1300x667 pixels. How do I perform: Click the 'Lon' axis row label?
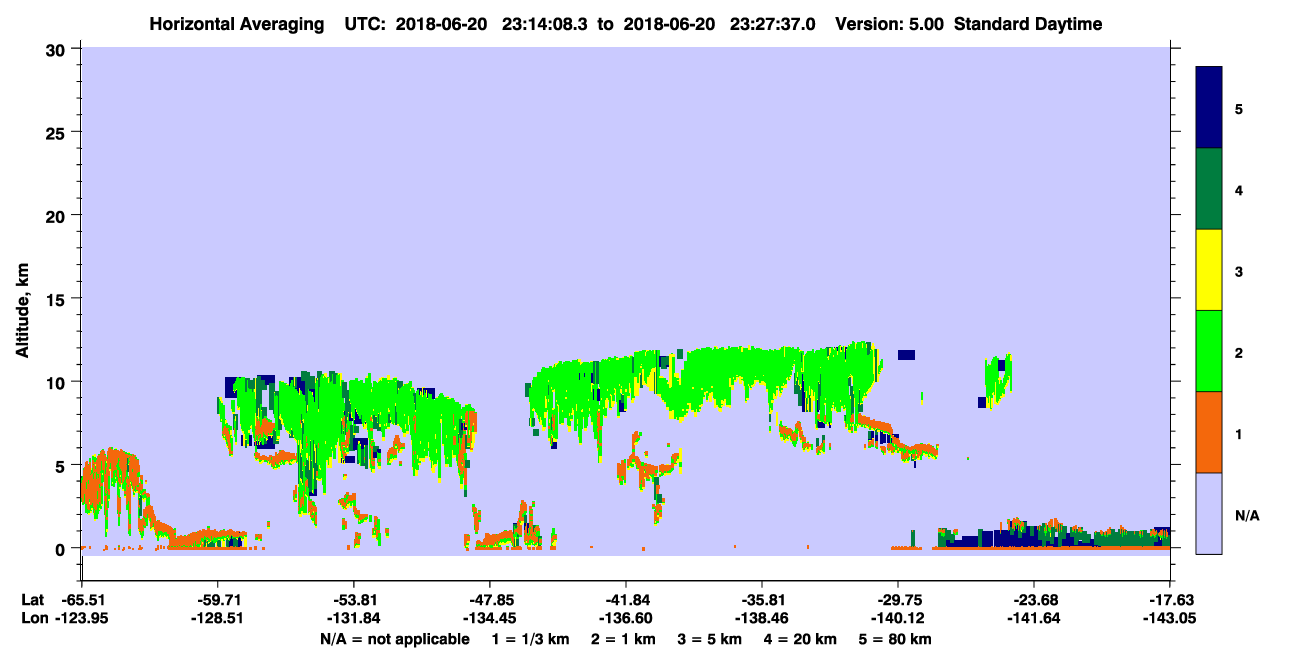click(x=33, y=618)
